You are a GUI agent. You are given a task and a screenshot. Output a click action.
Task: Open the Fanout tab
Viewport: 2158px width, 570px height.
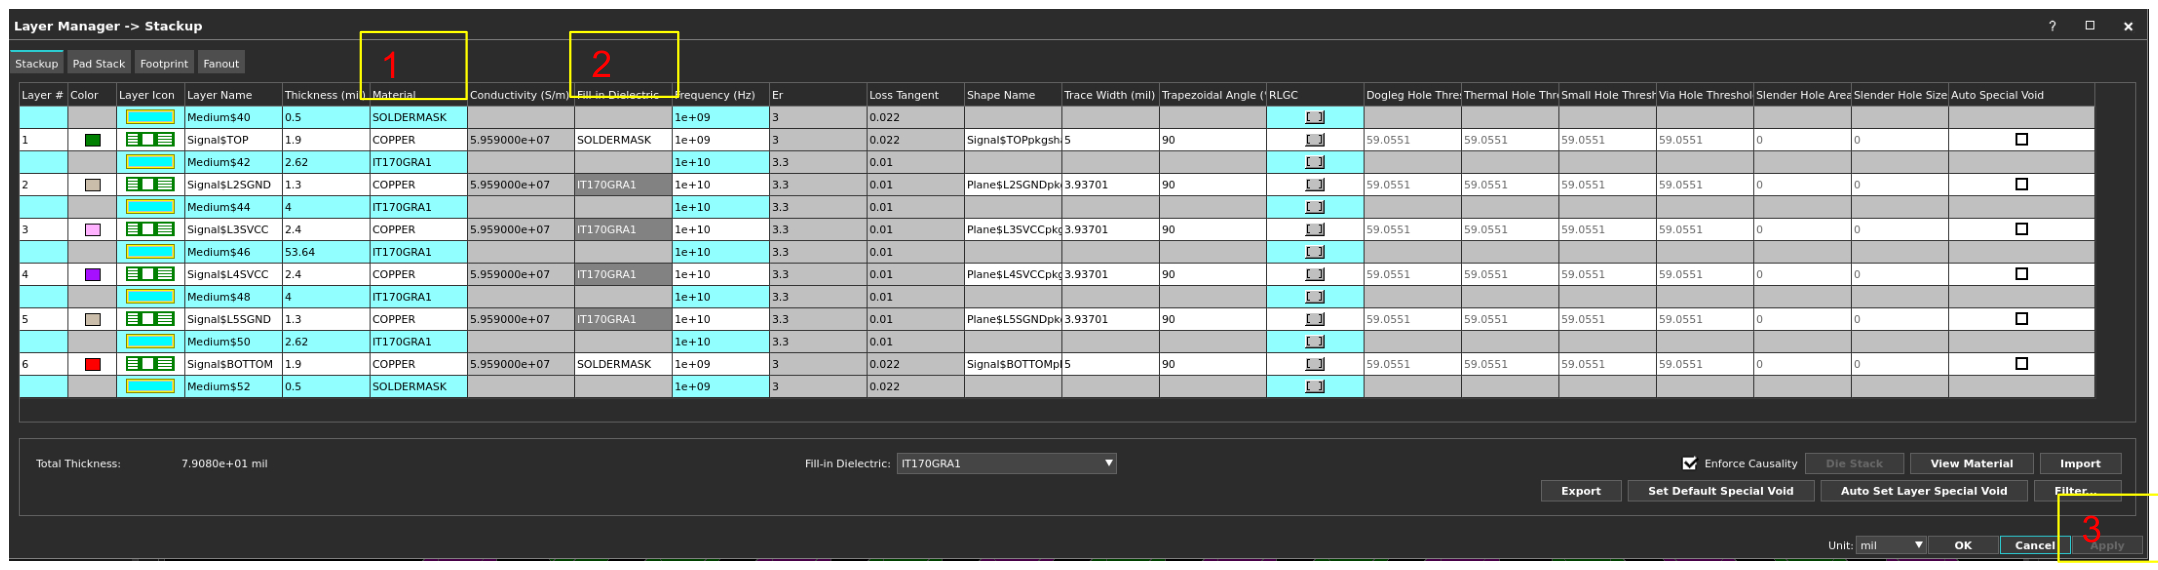pyautogui.click(x=221, y=63)
